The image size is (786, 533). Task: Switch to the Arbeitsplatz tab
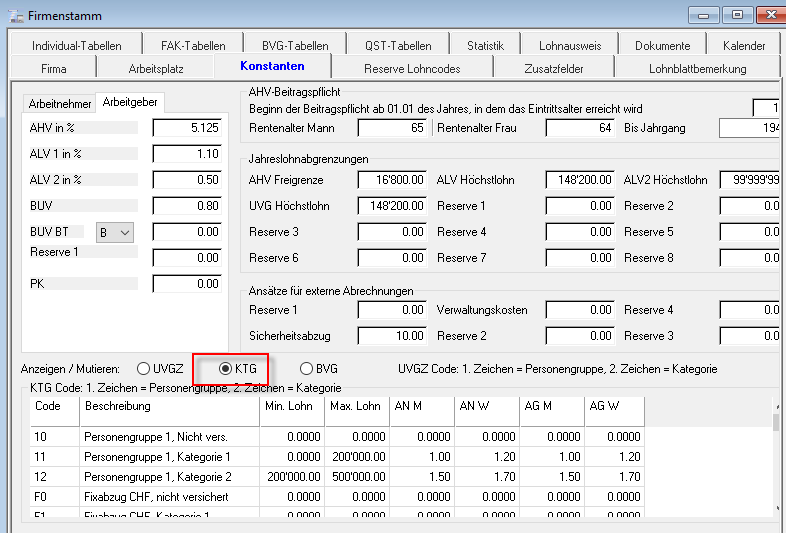[156, 69]
